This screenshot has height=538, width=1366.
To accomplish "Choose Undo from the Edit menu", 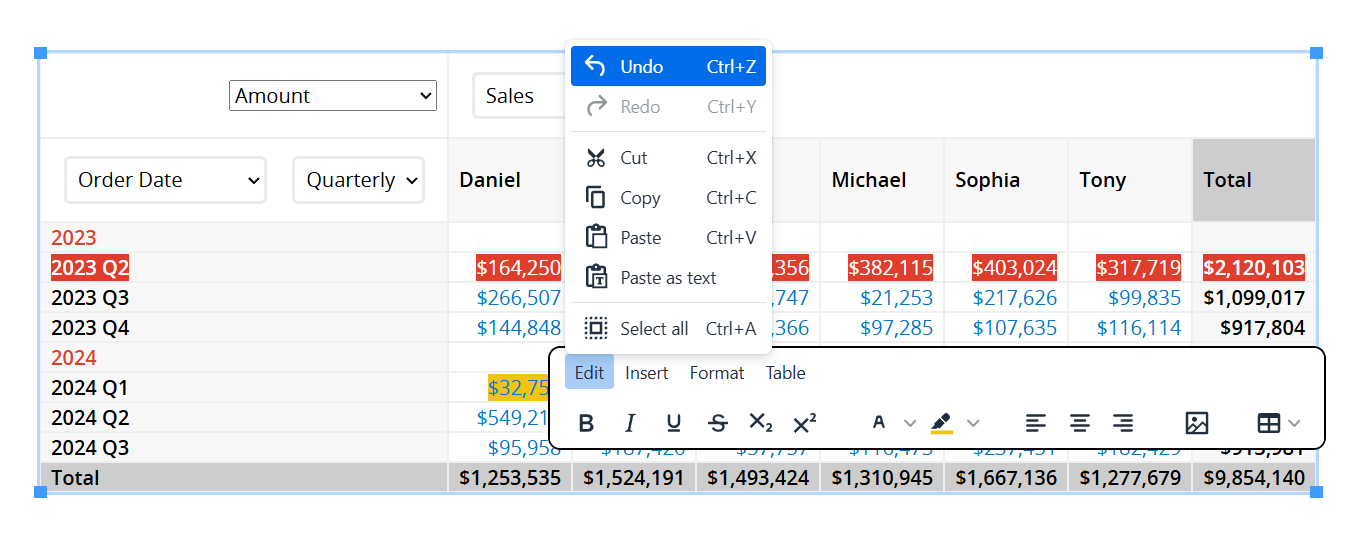I will [668, 67].
